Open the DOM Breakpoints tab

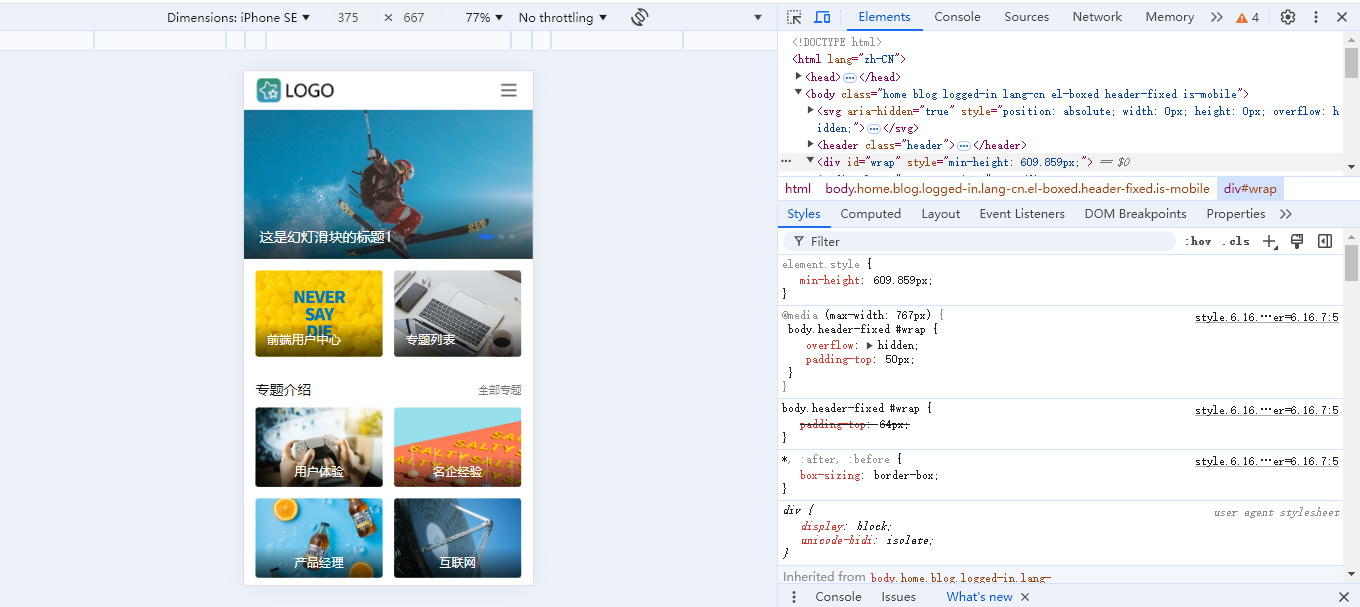pos(1135,214)
